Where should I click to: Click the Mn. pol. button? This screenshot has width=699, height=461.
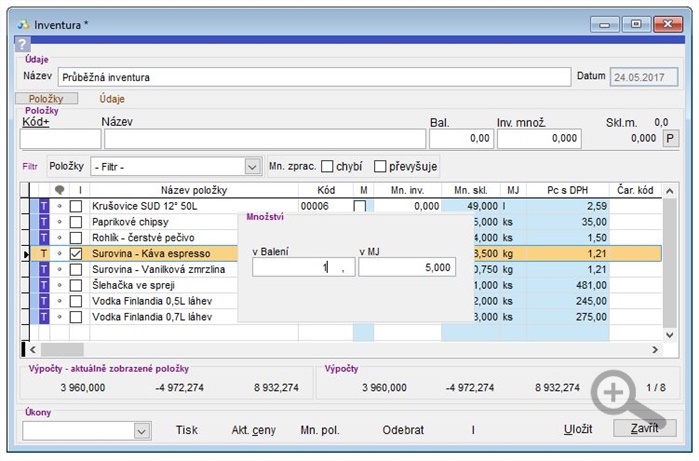pos(320,430)
